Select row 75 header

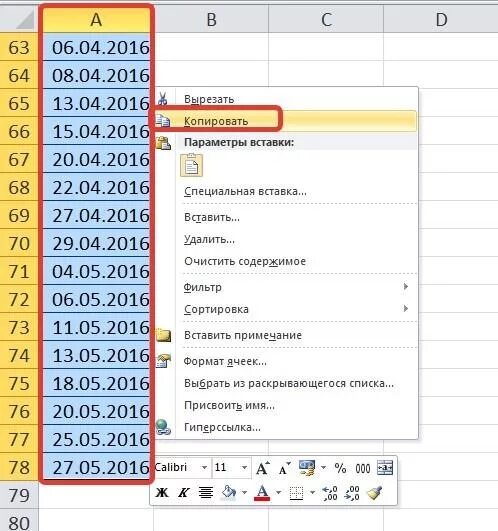[19, 383]
